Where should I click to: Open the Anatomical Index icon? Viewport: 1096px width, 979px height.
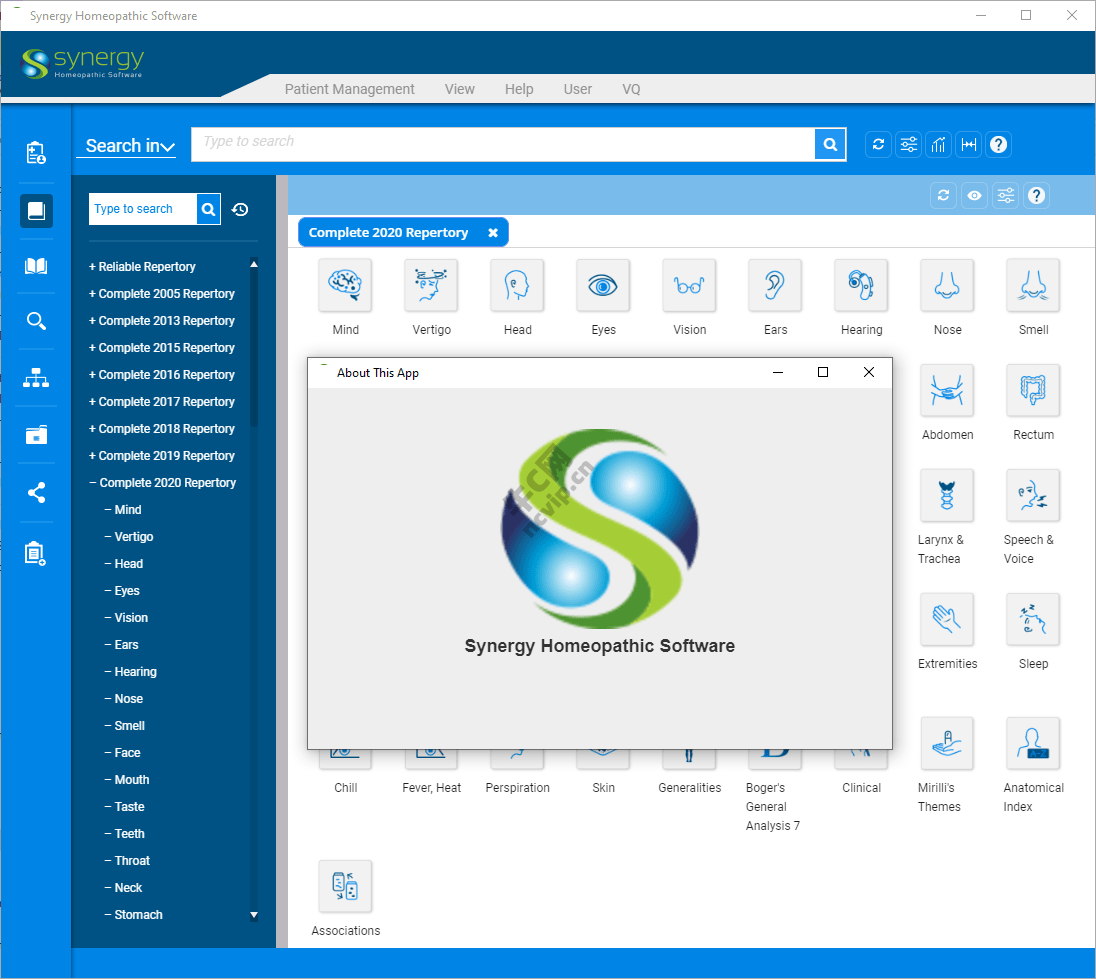coord(1033,744)
